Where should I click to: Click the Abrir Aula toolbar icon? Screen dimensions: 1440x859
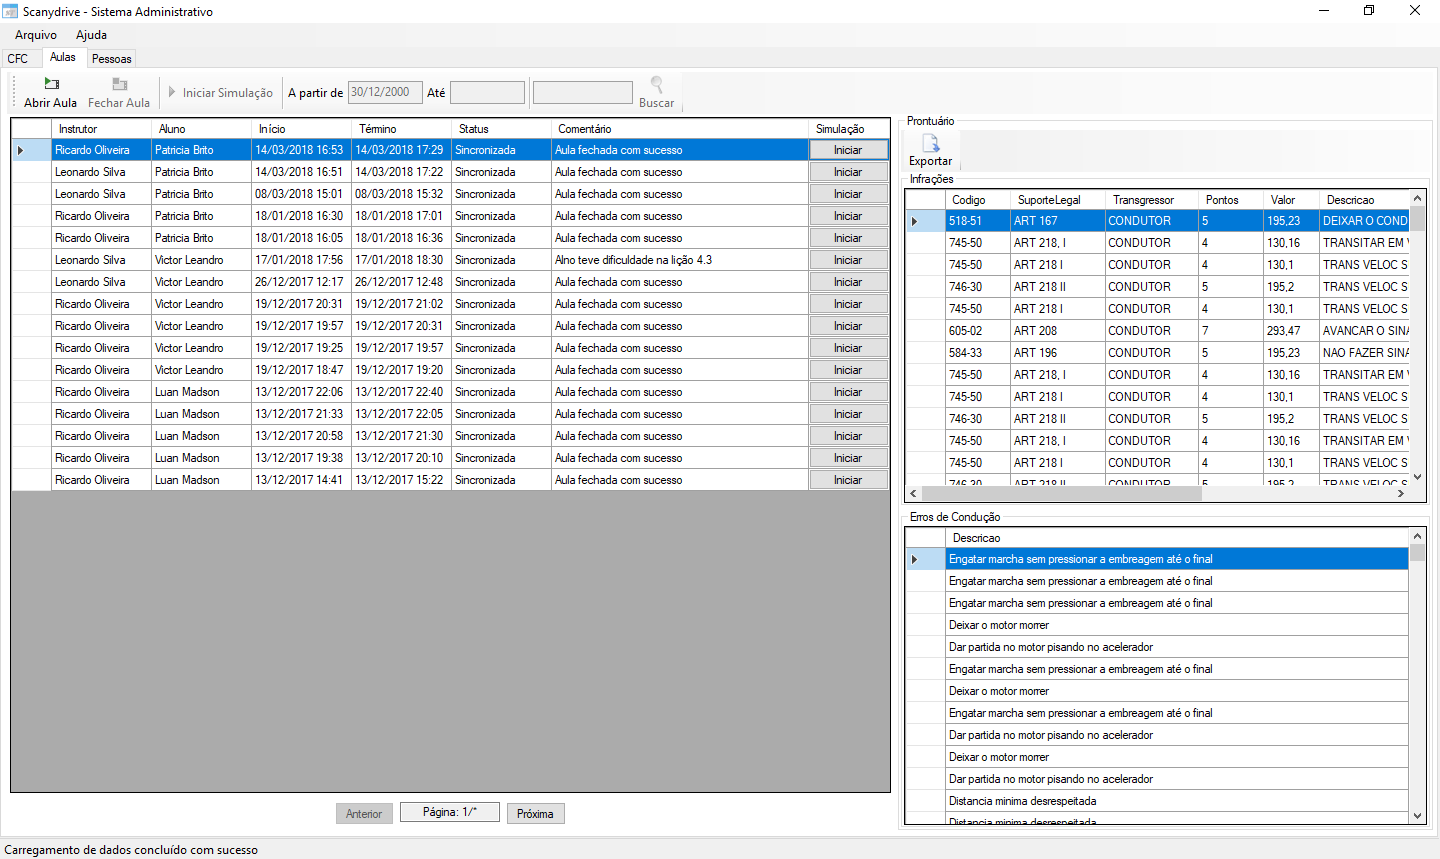[51, 84]
